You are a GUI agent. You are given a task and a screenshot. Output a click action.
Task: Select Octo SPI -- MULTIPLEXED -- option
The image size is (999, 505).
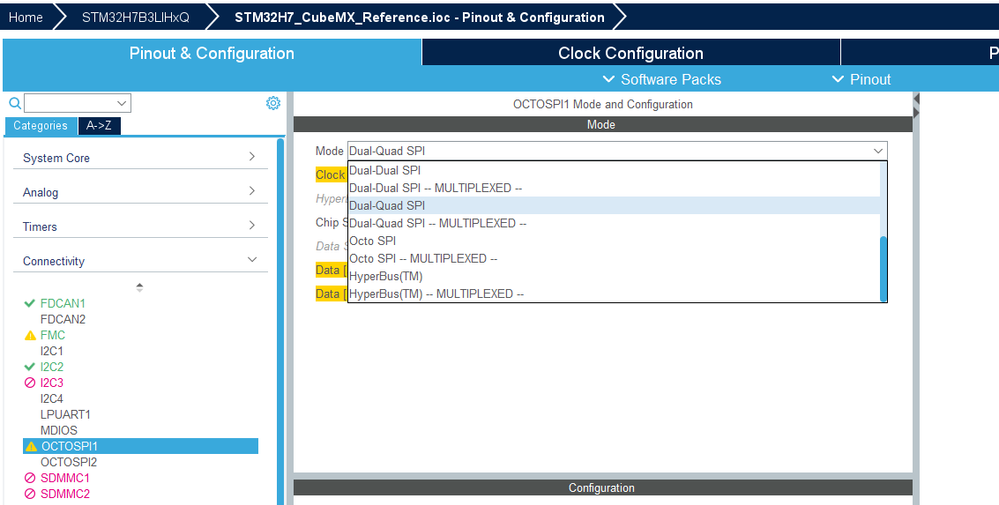(614, 259)
